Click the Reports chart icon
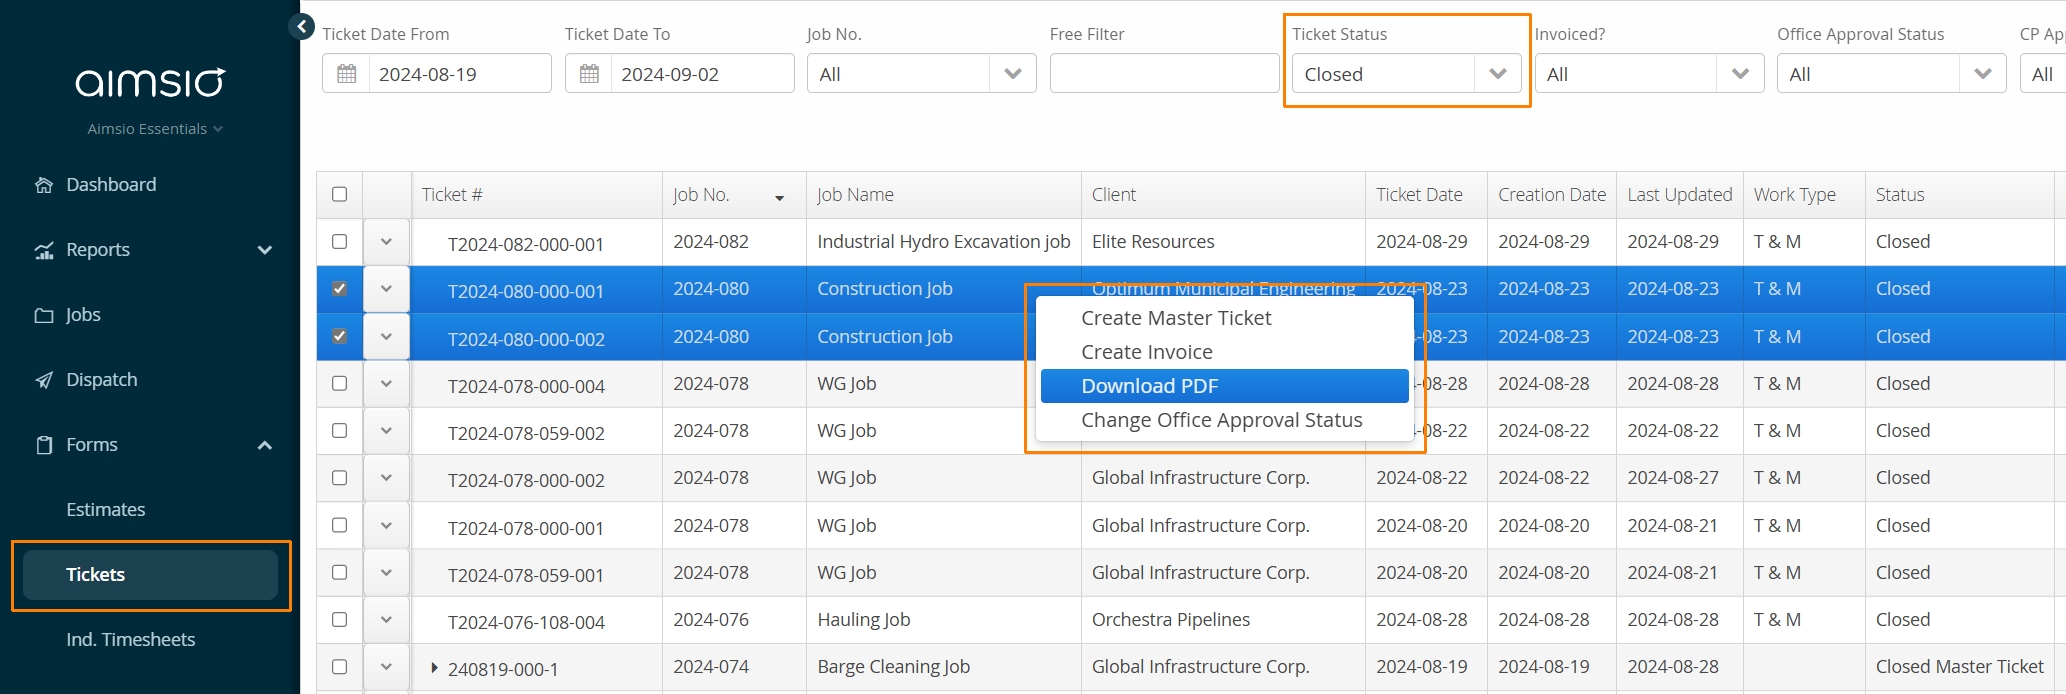Image resolution: width=2066 pixels, height=694 pixels. (x=44, y=250)
